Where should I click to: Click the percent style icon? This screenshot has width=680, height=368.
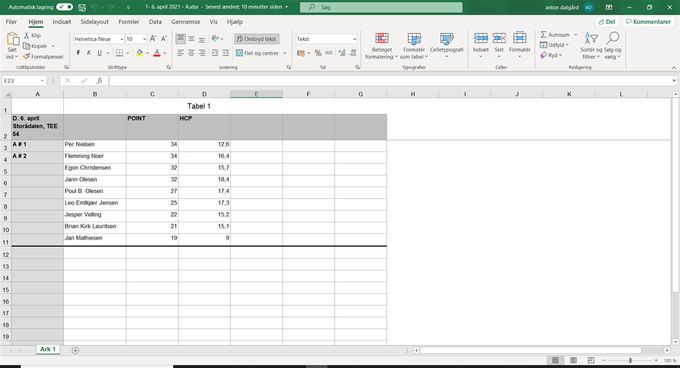[x=318, y=53]
